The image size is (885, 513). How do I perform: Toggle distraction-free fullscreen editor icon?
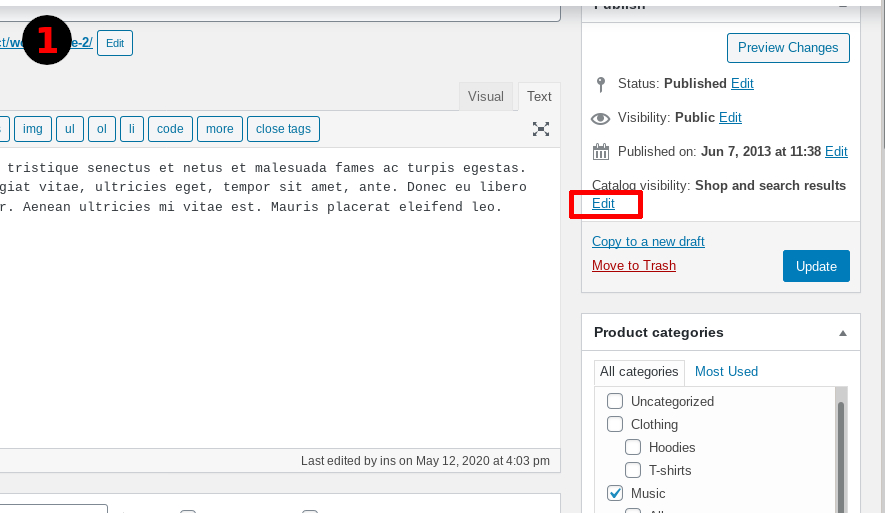(x=541, y=129)
